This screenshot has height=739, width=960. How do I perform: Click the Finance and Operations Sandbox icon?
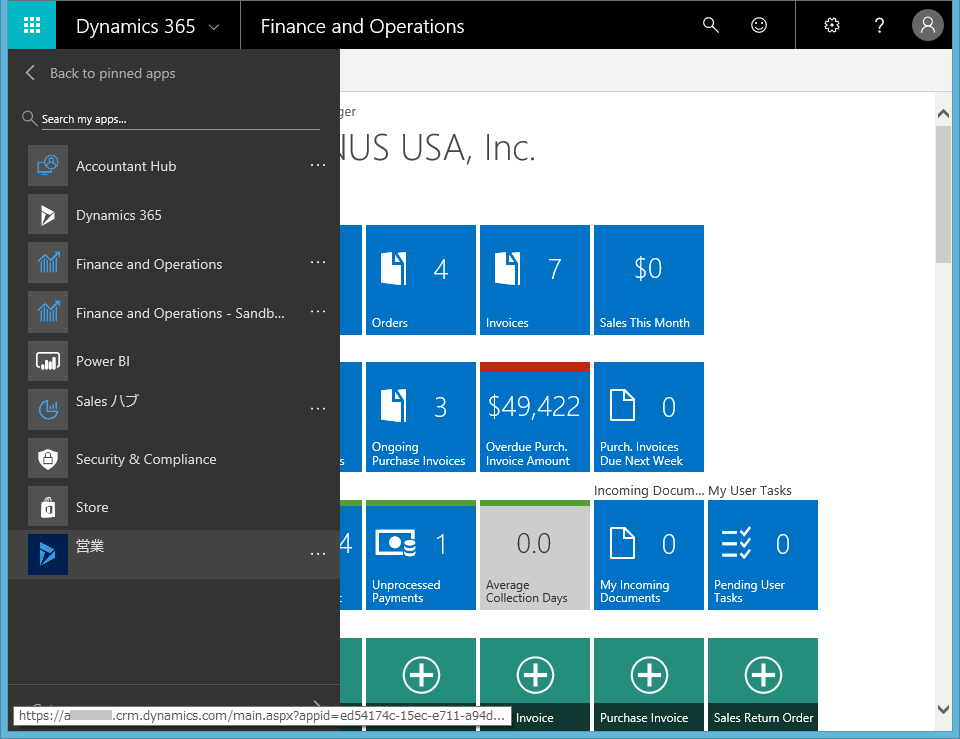(48, 312)
